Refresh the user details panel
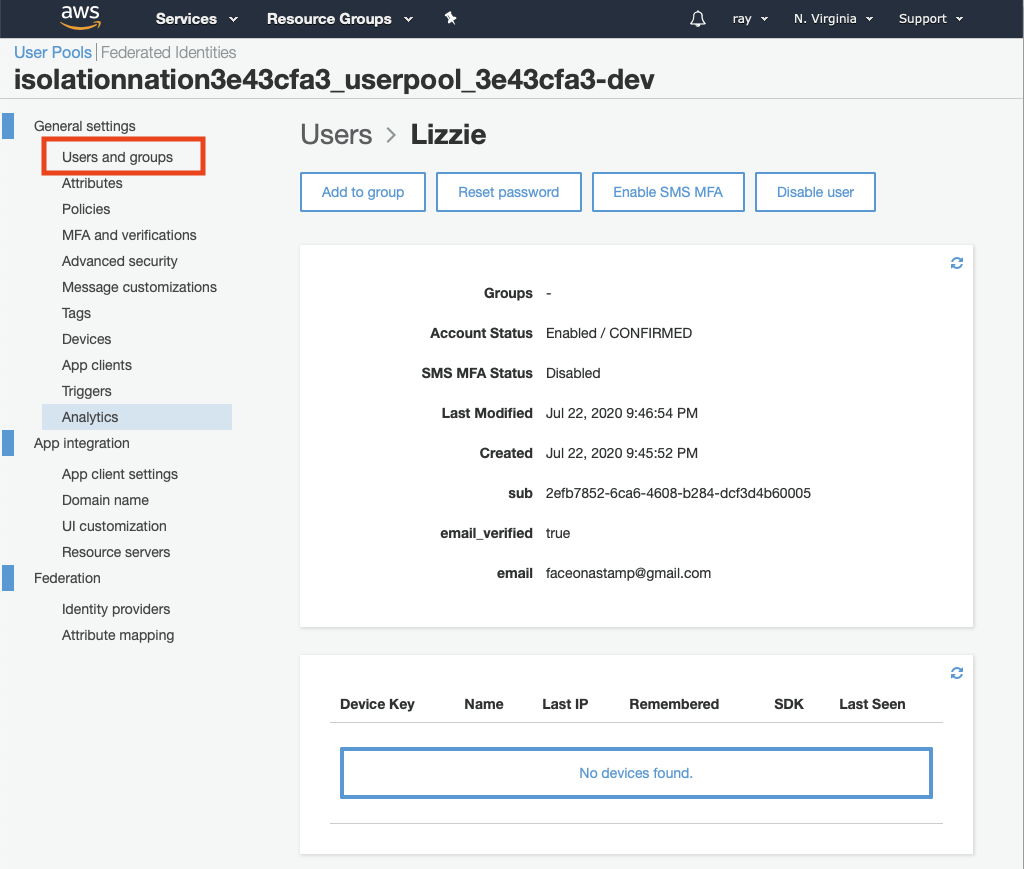The image size is (1024, 869). tap(956, 262)
